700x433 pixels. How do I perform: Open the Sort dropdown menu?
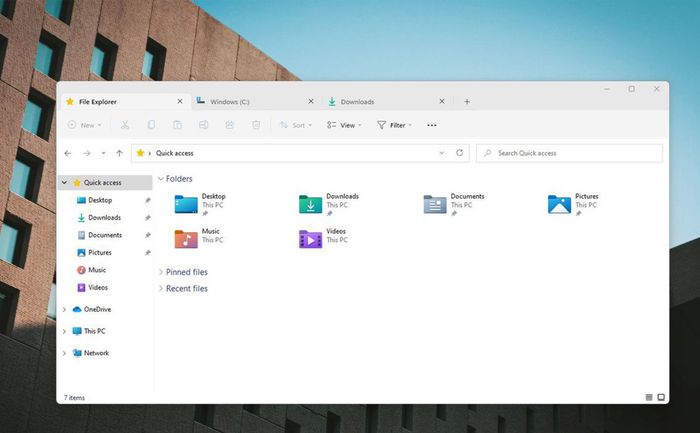point(296,125)
